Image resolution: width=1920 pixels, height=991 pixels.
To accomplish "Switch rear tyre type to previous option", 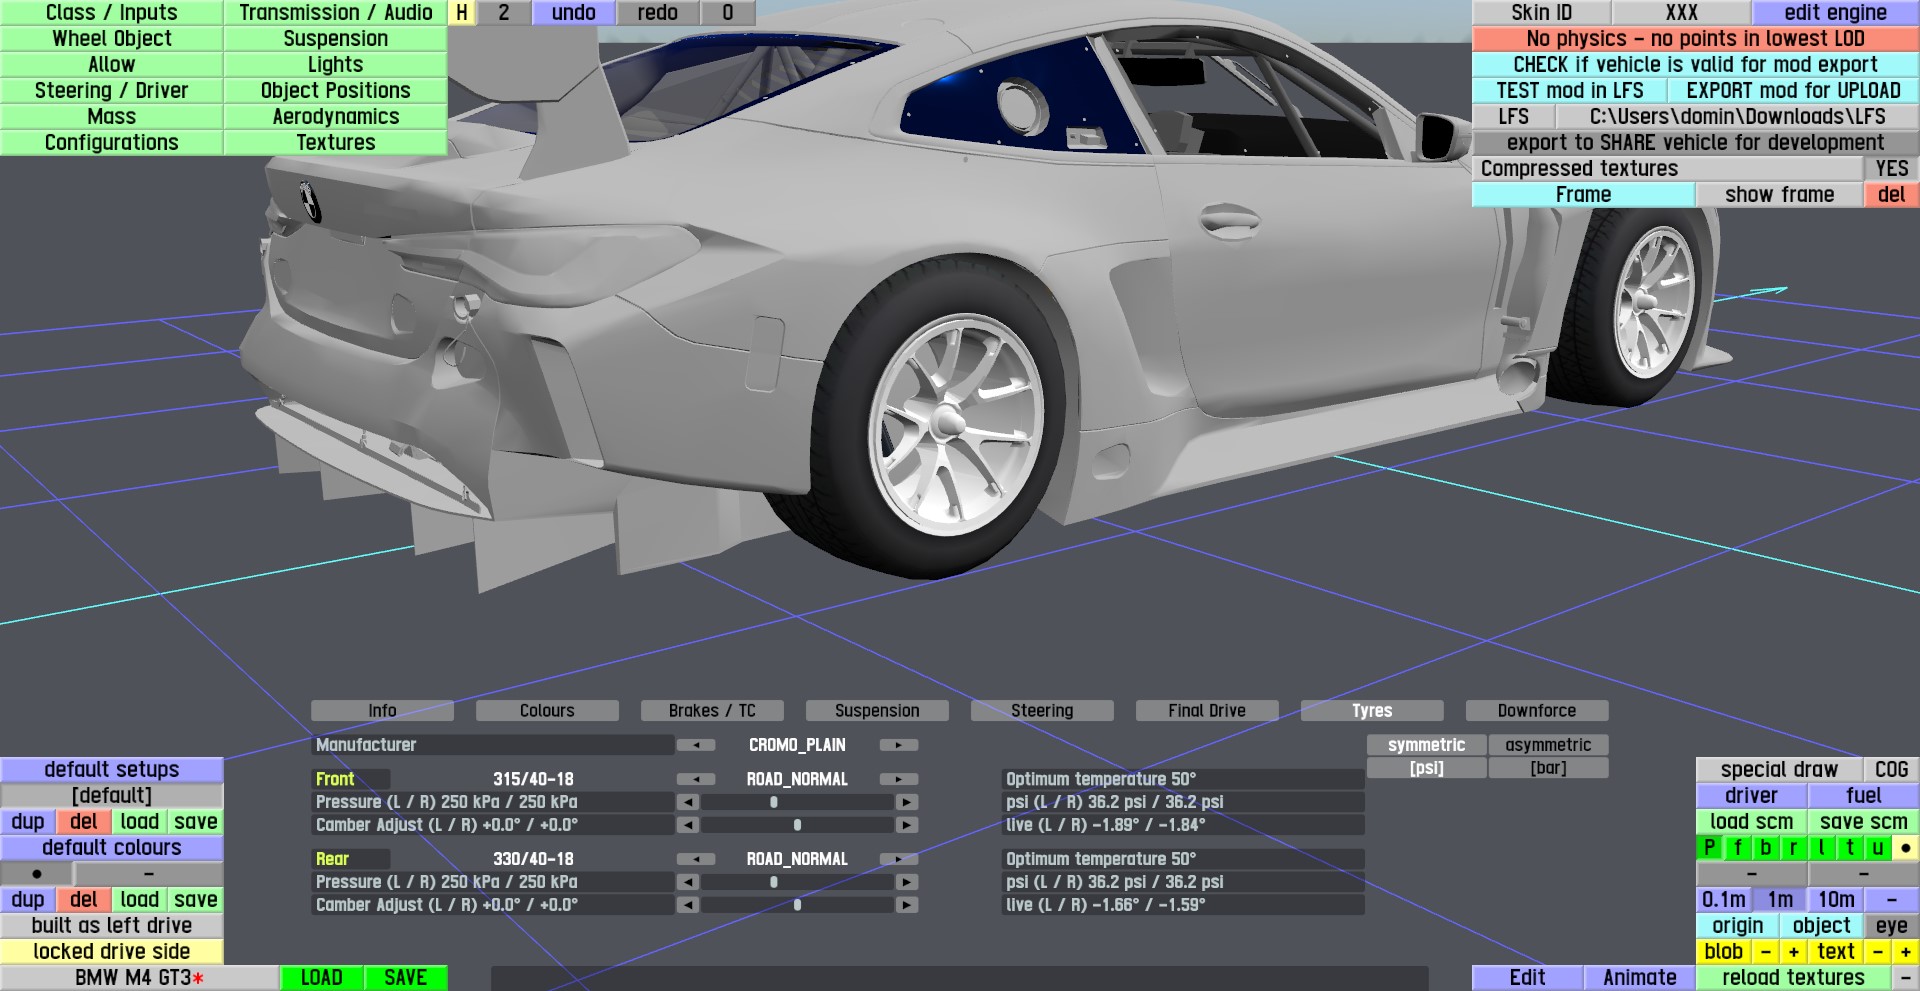I will (x=696, y=859).
